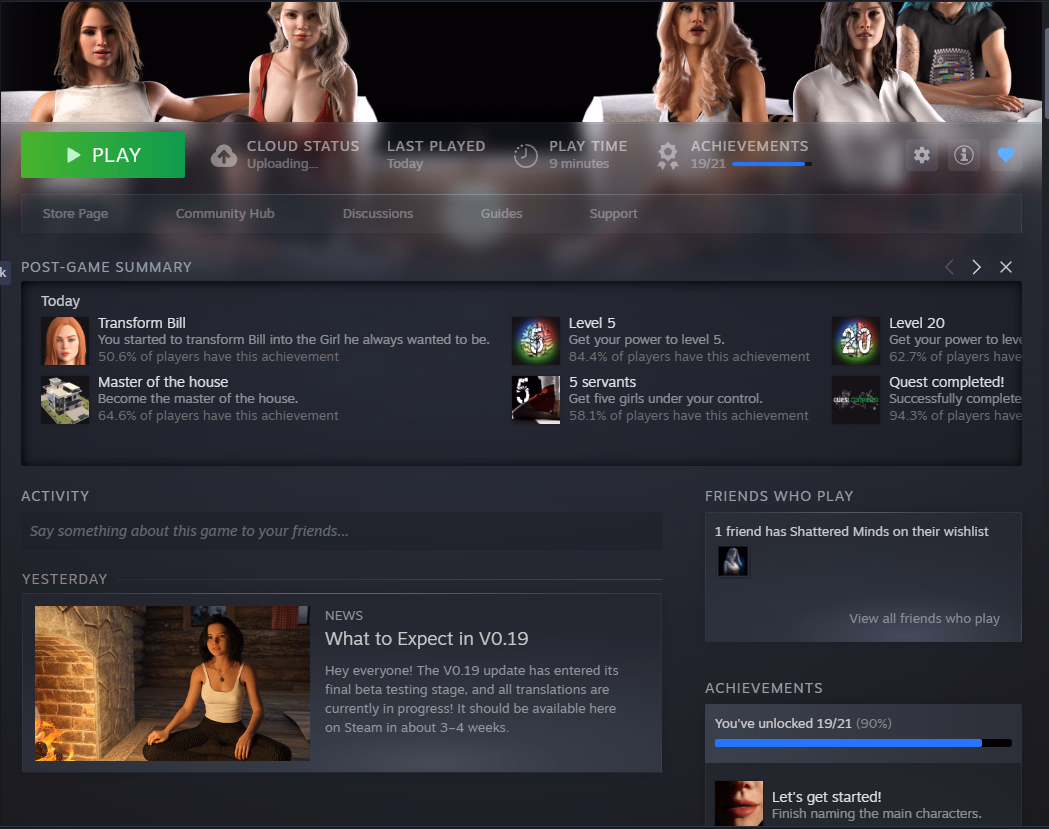Click the unlocked achievements progress bar

point(863,743)
